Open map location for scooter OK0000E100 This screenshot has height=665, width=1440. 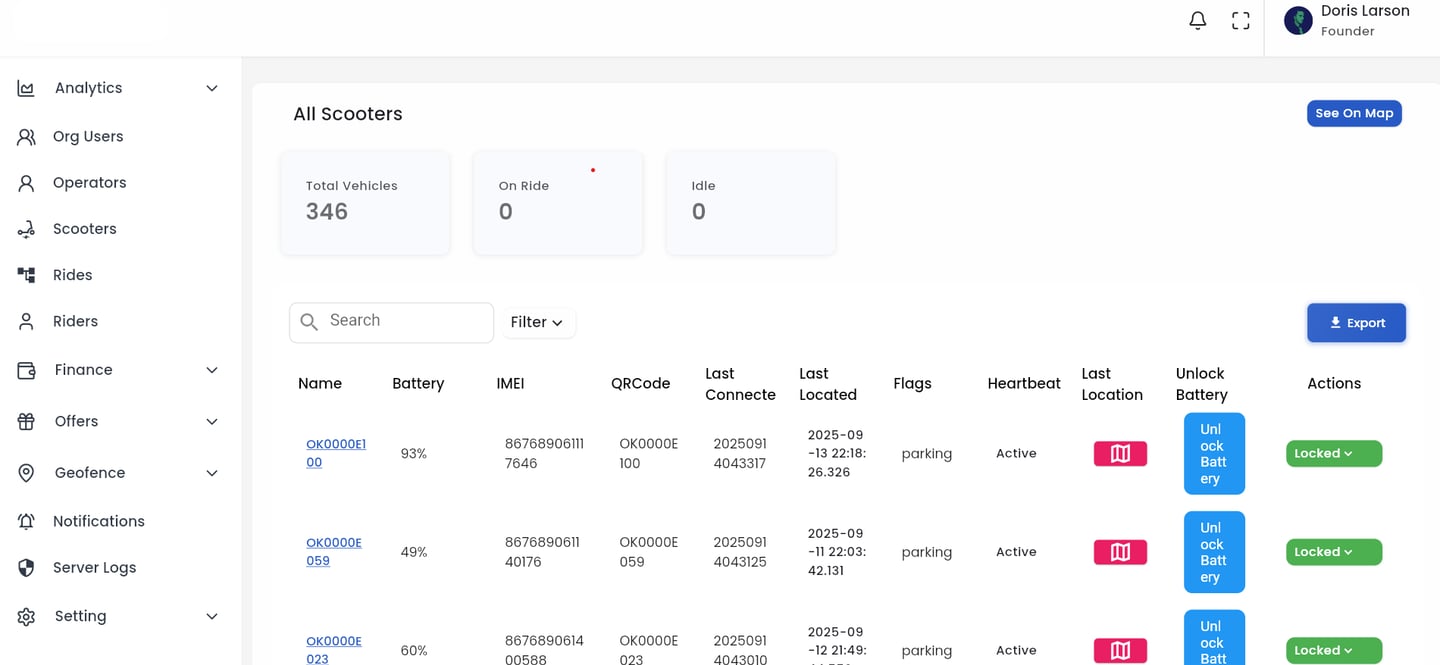[x=1120, y=454]
